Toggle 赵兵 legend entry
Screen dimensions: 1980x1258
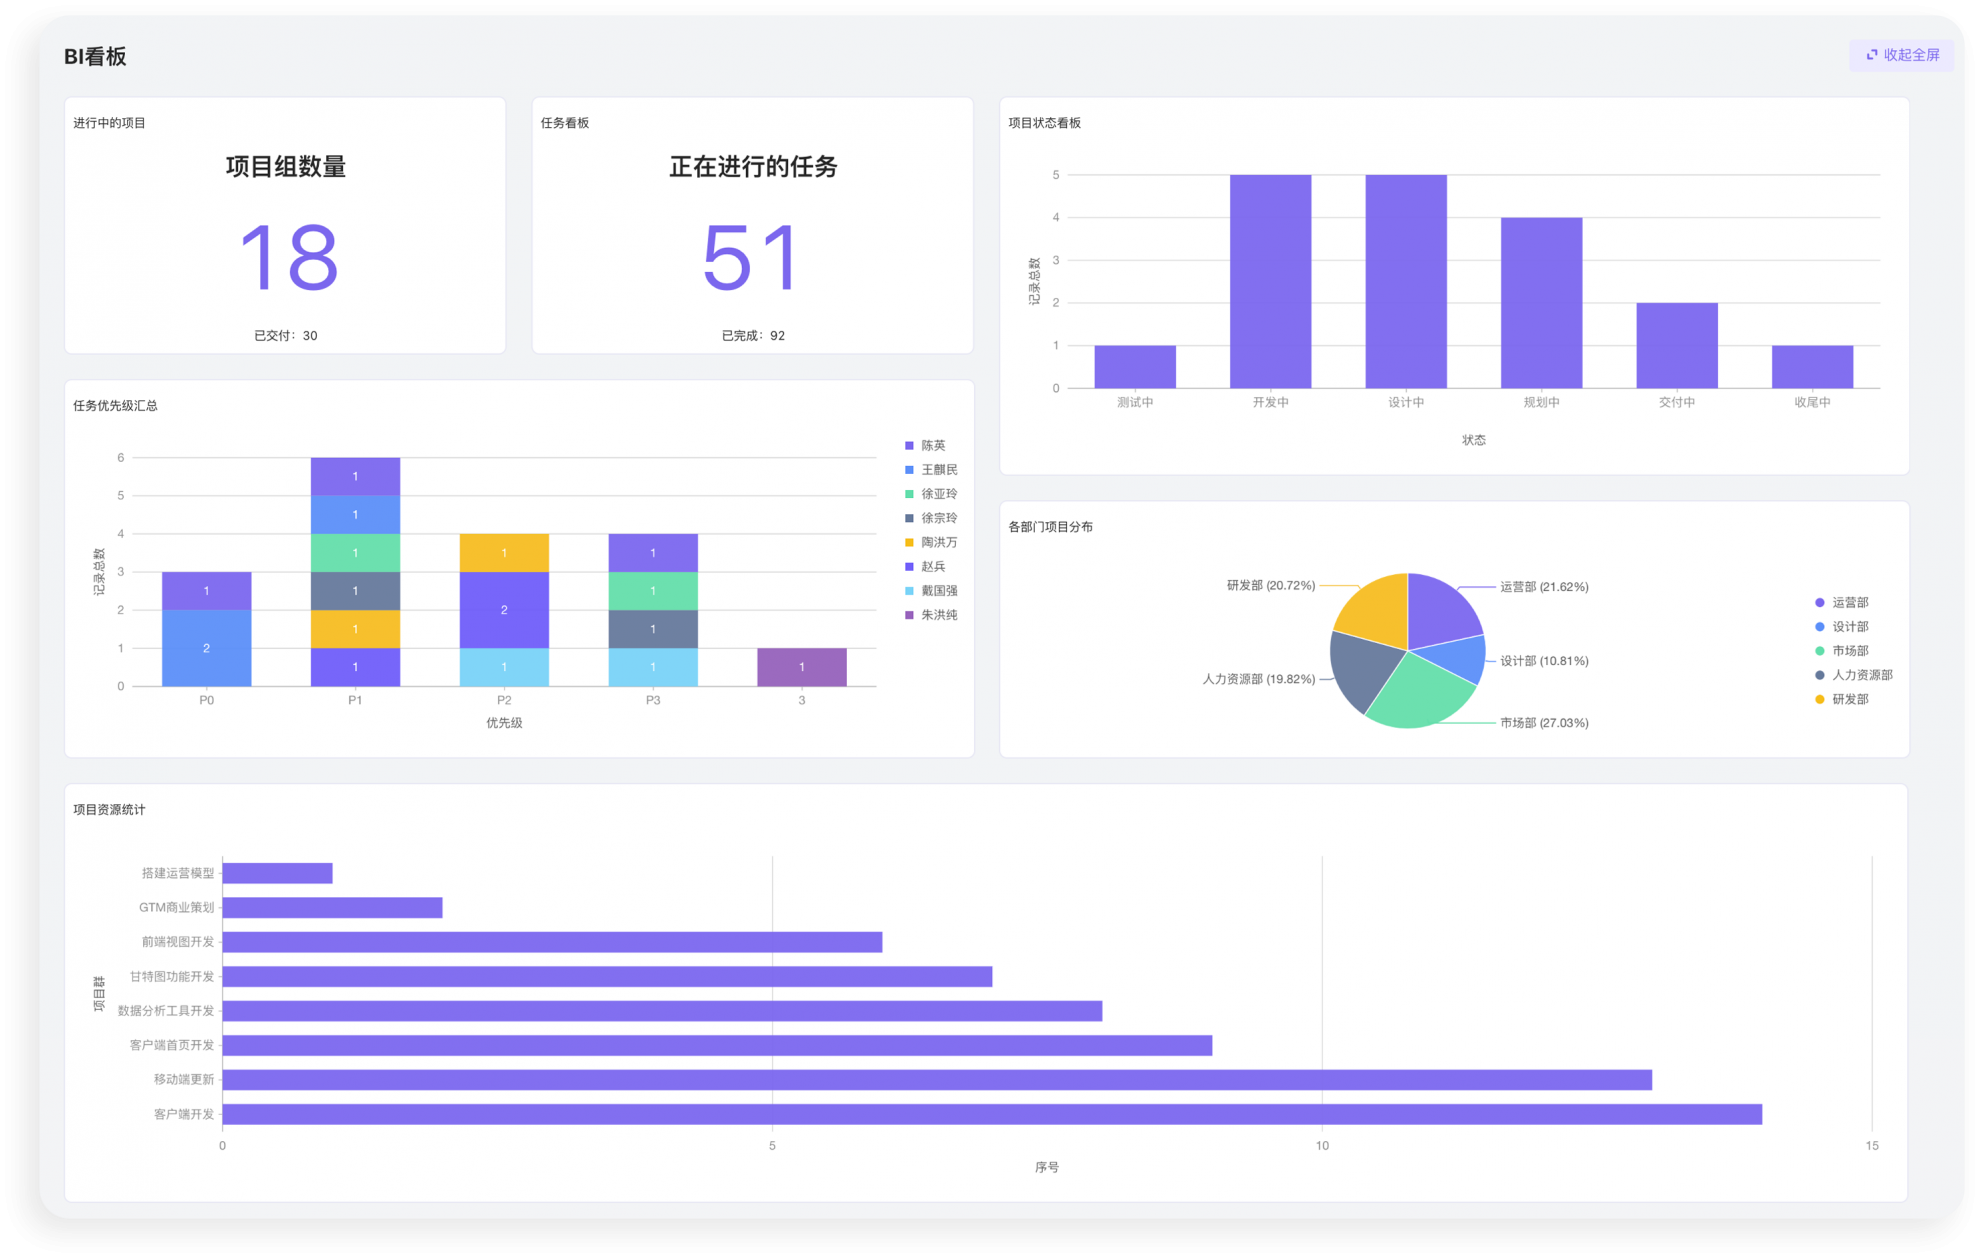pos(925,566)
